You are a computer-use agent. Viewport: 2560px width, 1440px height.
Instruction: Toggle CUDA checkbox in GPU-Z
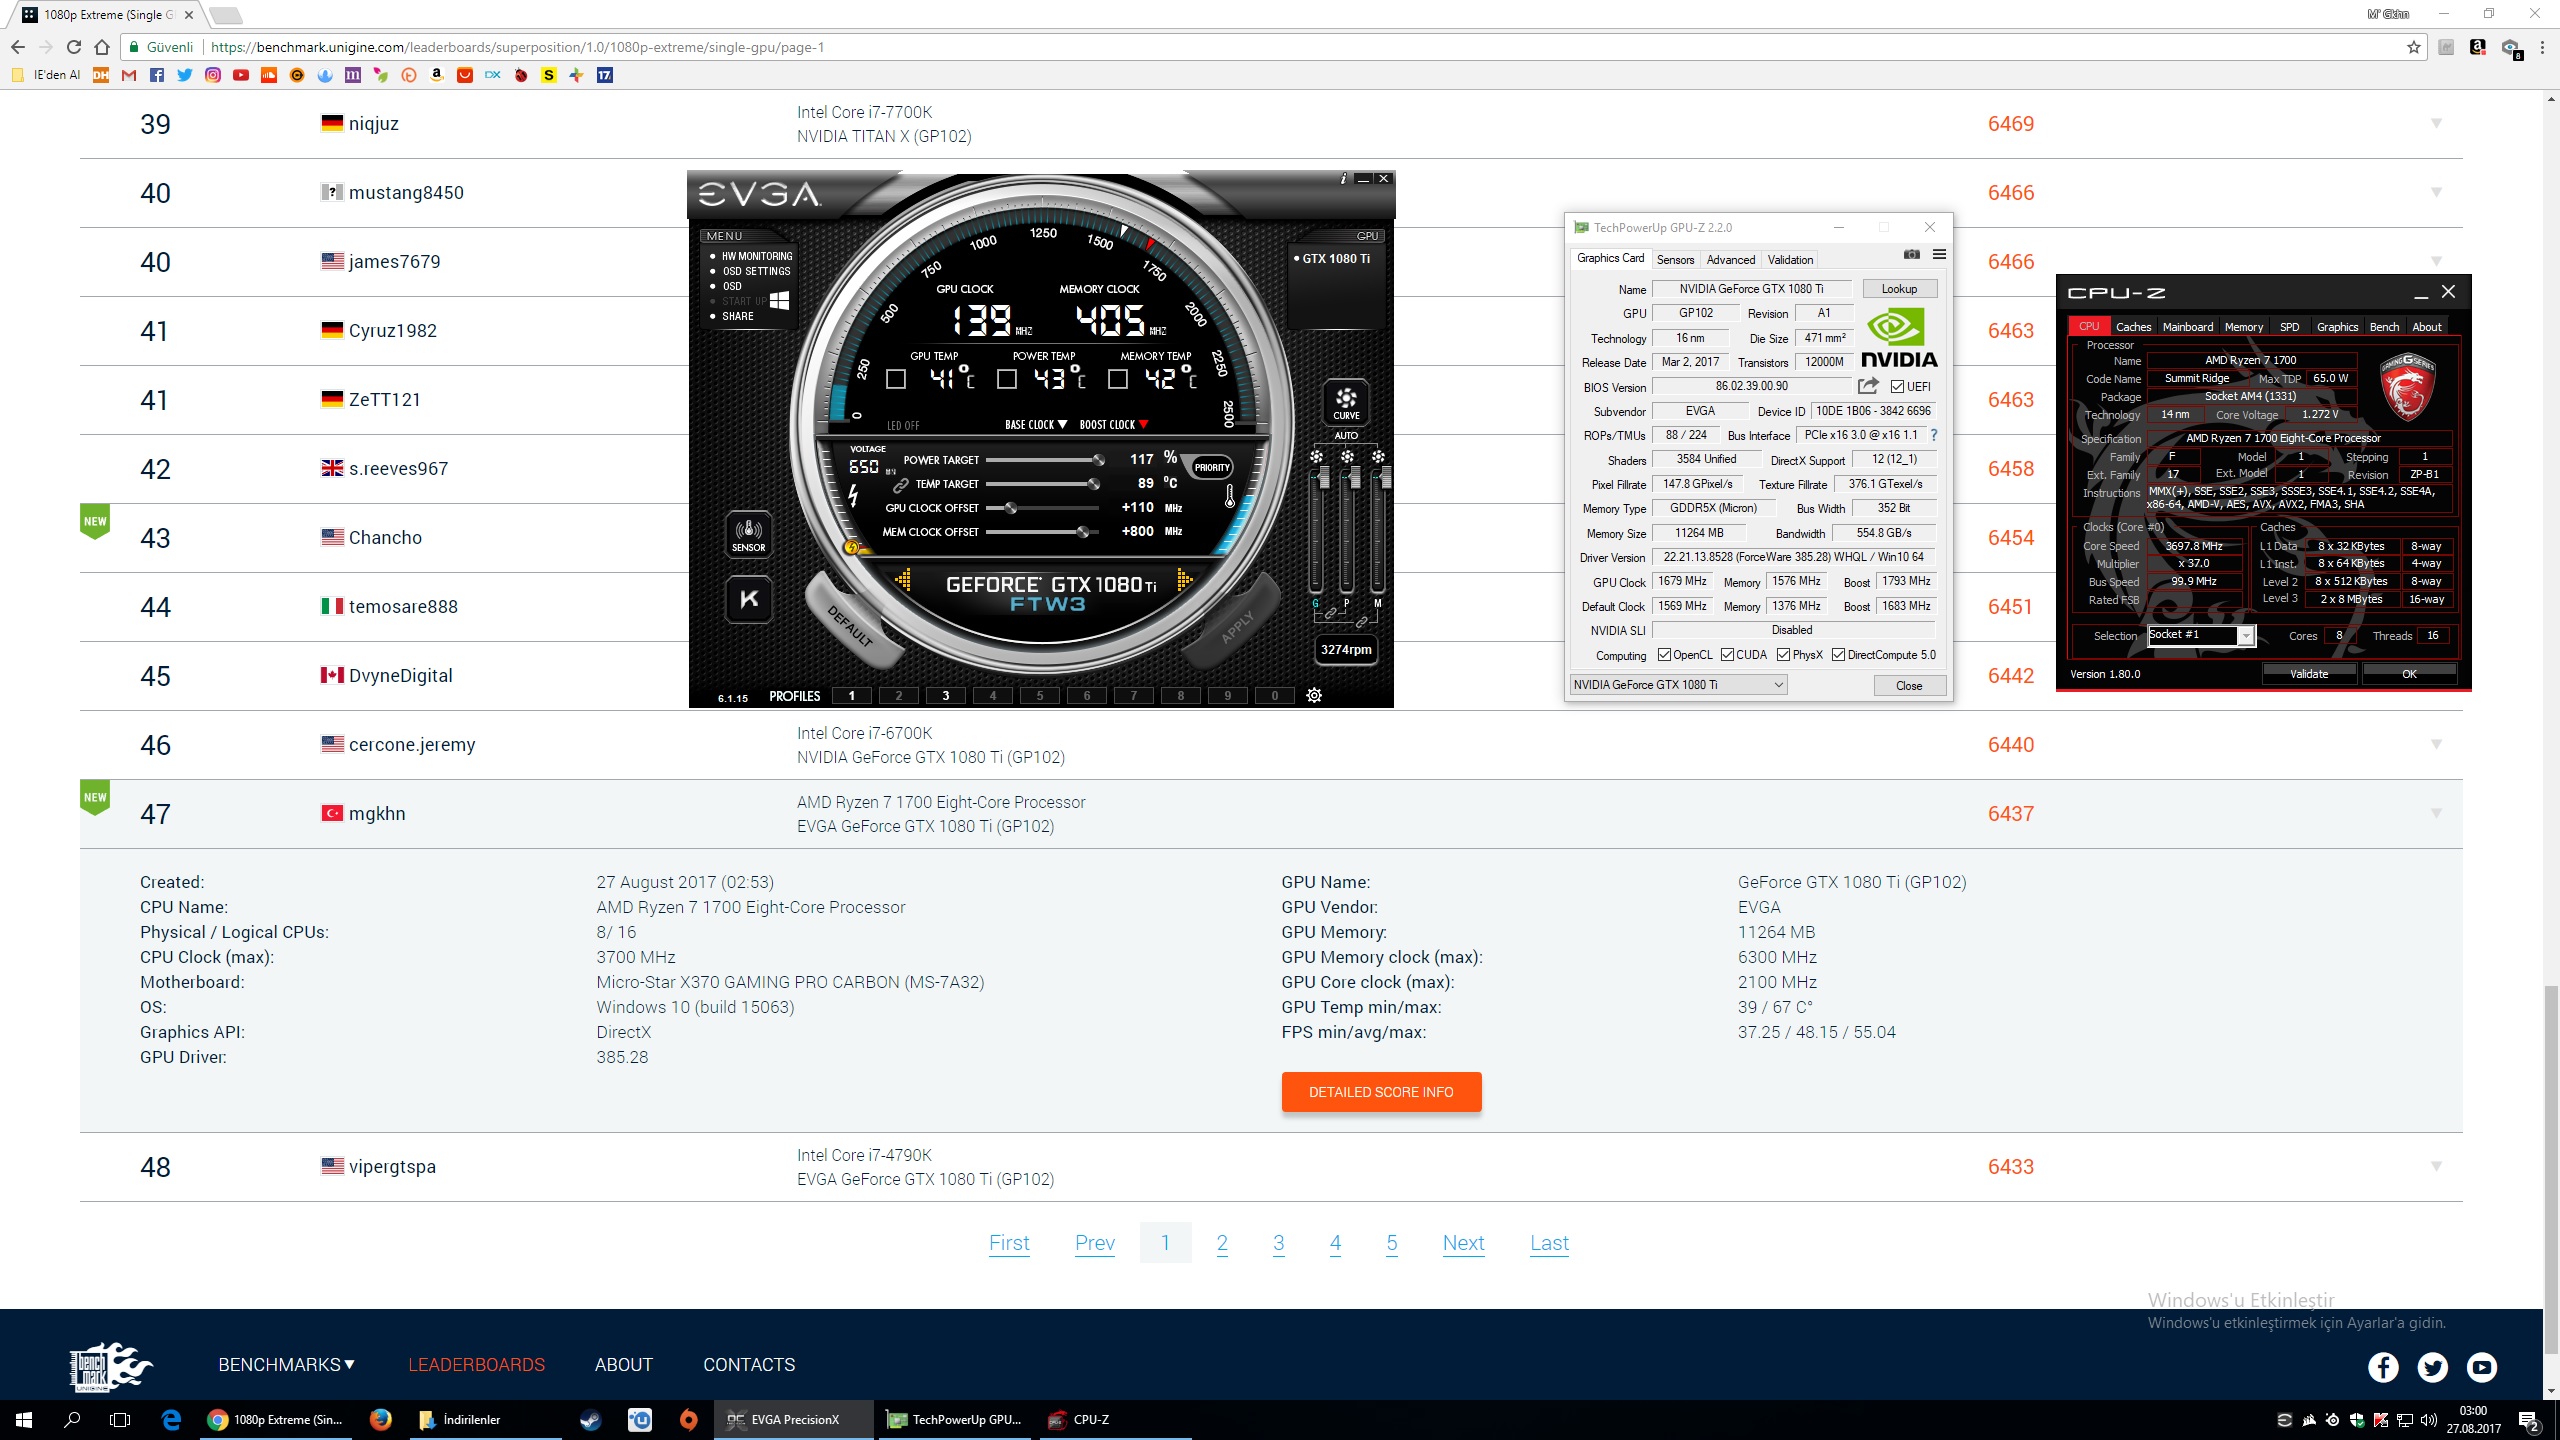pos(1727,655)
